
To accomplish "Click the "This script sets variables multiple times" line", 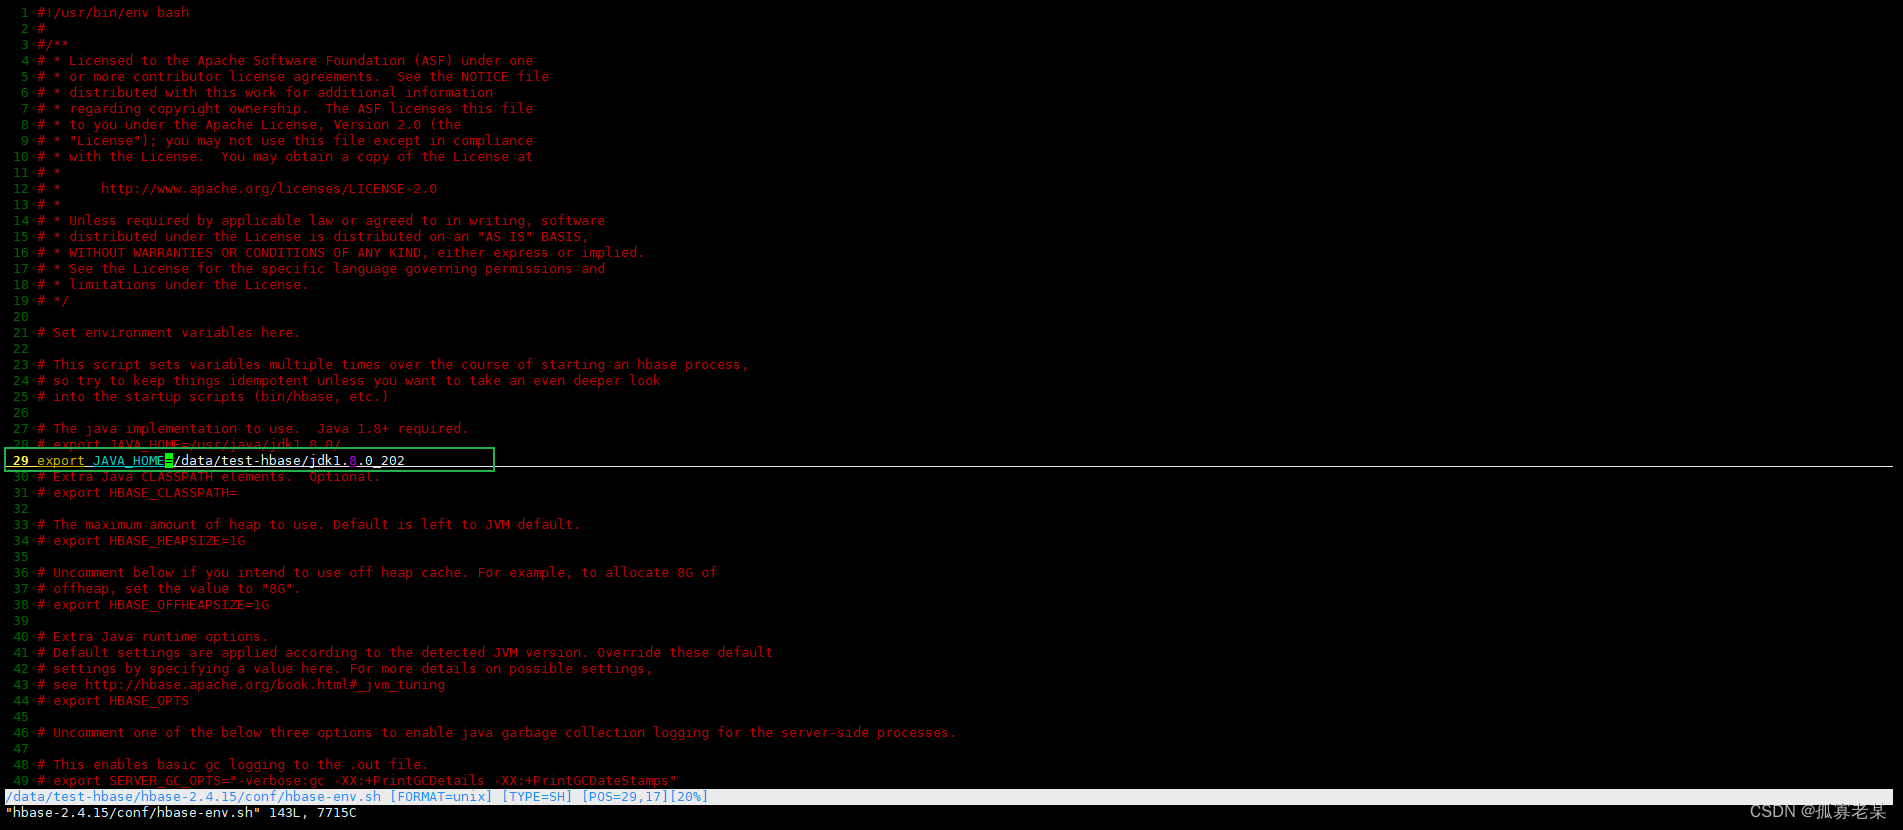I will point(393,364).
